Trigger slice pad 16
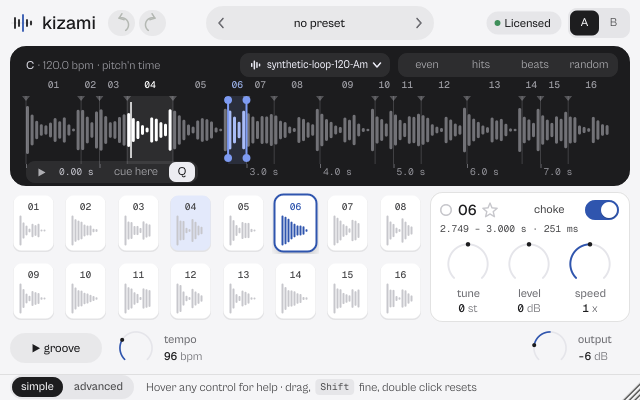The height and width of the screenshot is (400, 640). click(400, 291)
